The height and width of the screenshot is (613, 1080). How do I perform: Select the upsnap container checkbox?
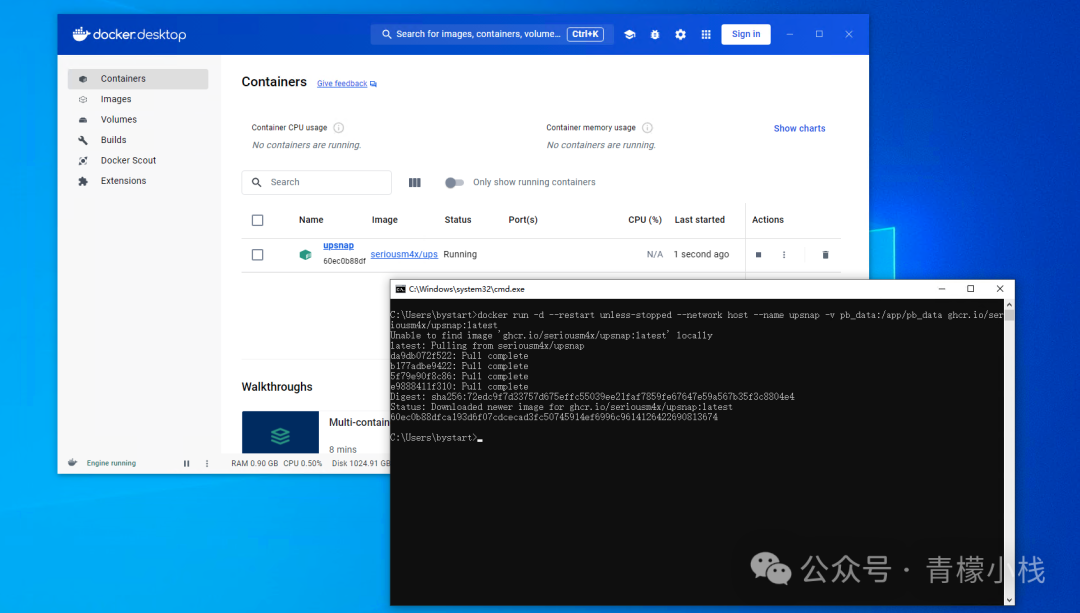pyautogui.click(x=257, y=255)
